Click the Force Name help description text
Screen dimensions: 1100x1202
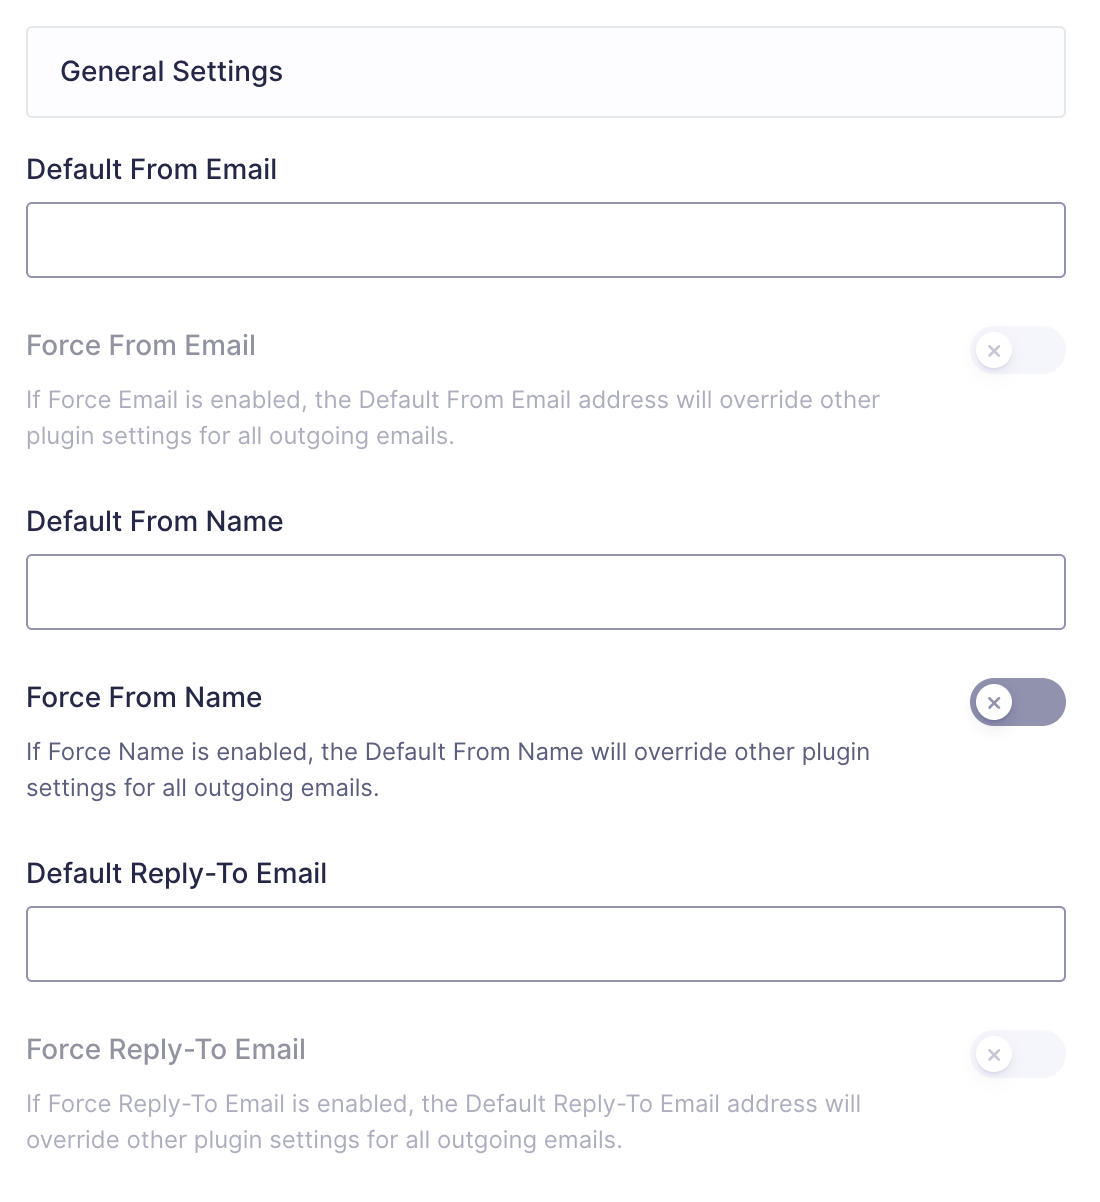click(x=447, y=770)
